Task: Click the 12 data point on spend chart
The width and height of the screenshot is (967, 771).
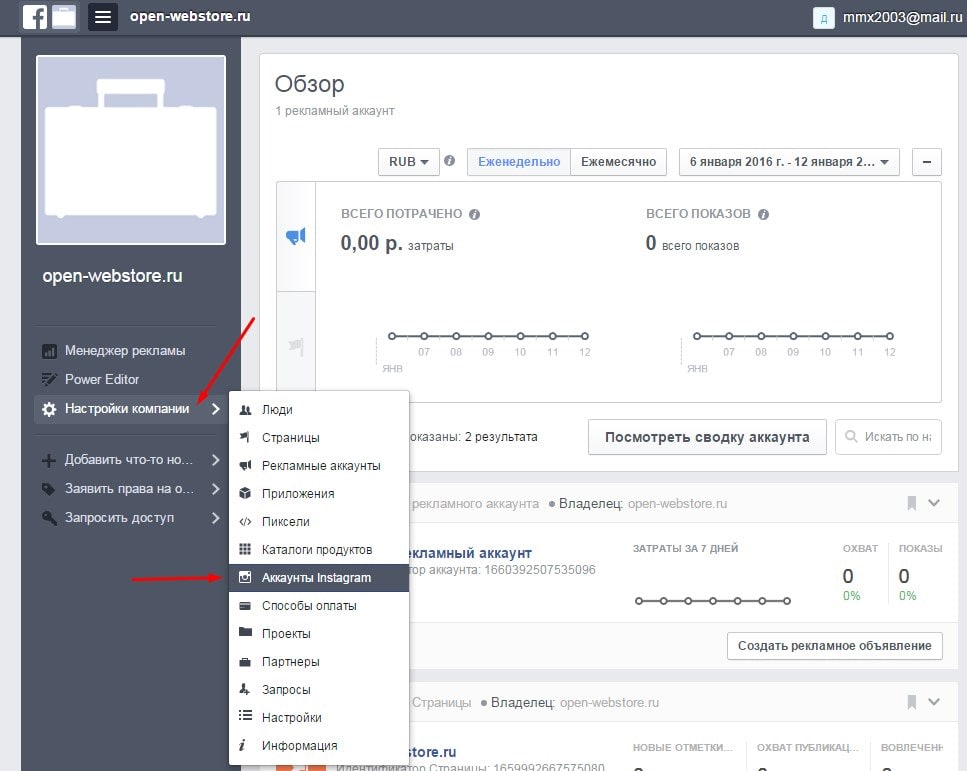Action: (585, 336)
